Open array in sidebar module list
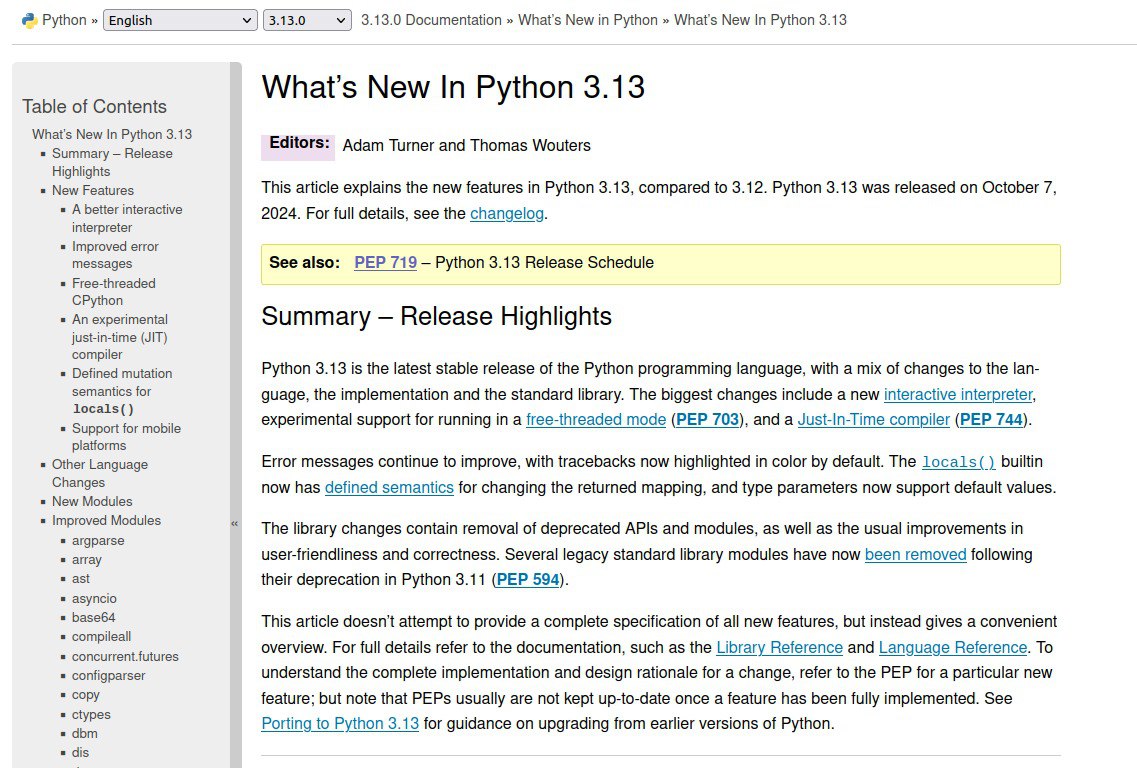This screenshot has height=768, width=1137. (86, 560)
